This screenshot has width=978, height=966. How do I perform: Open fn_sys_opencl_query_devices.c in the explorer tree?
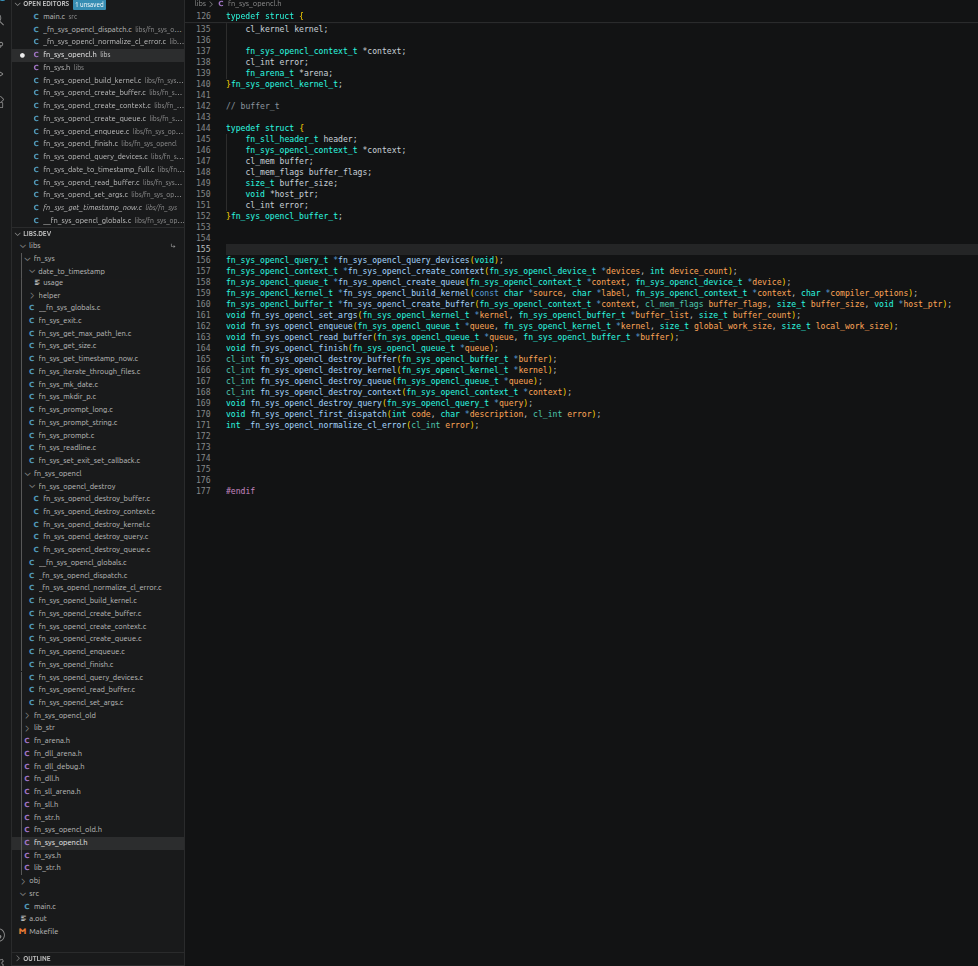[x=90, y=677]
